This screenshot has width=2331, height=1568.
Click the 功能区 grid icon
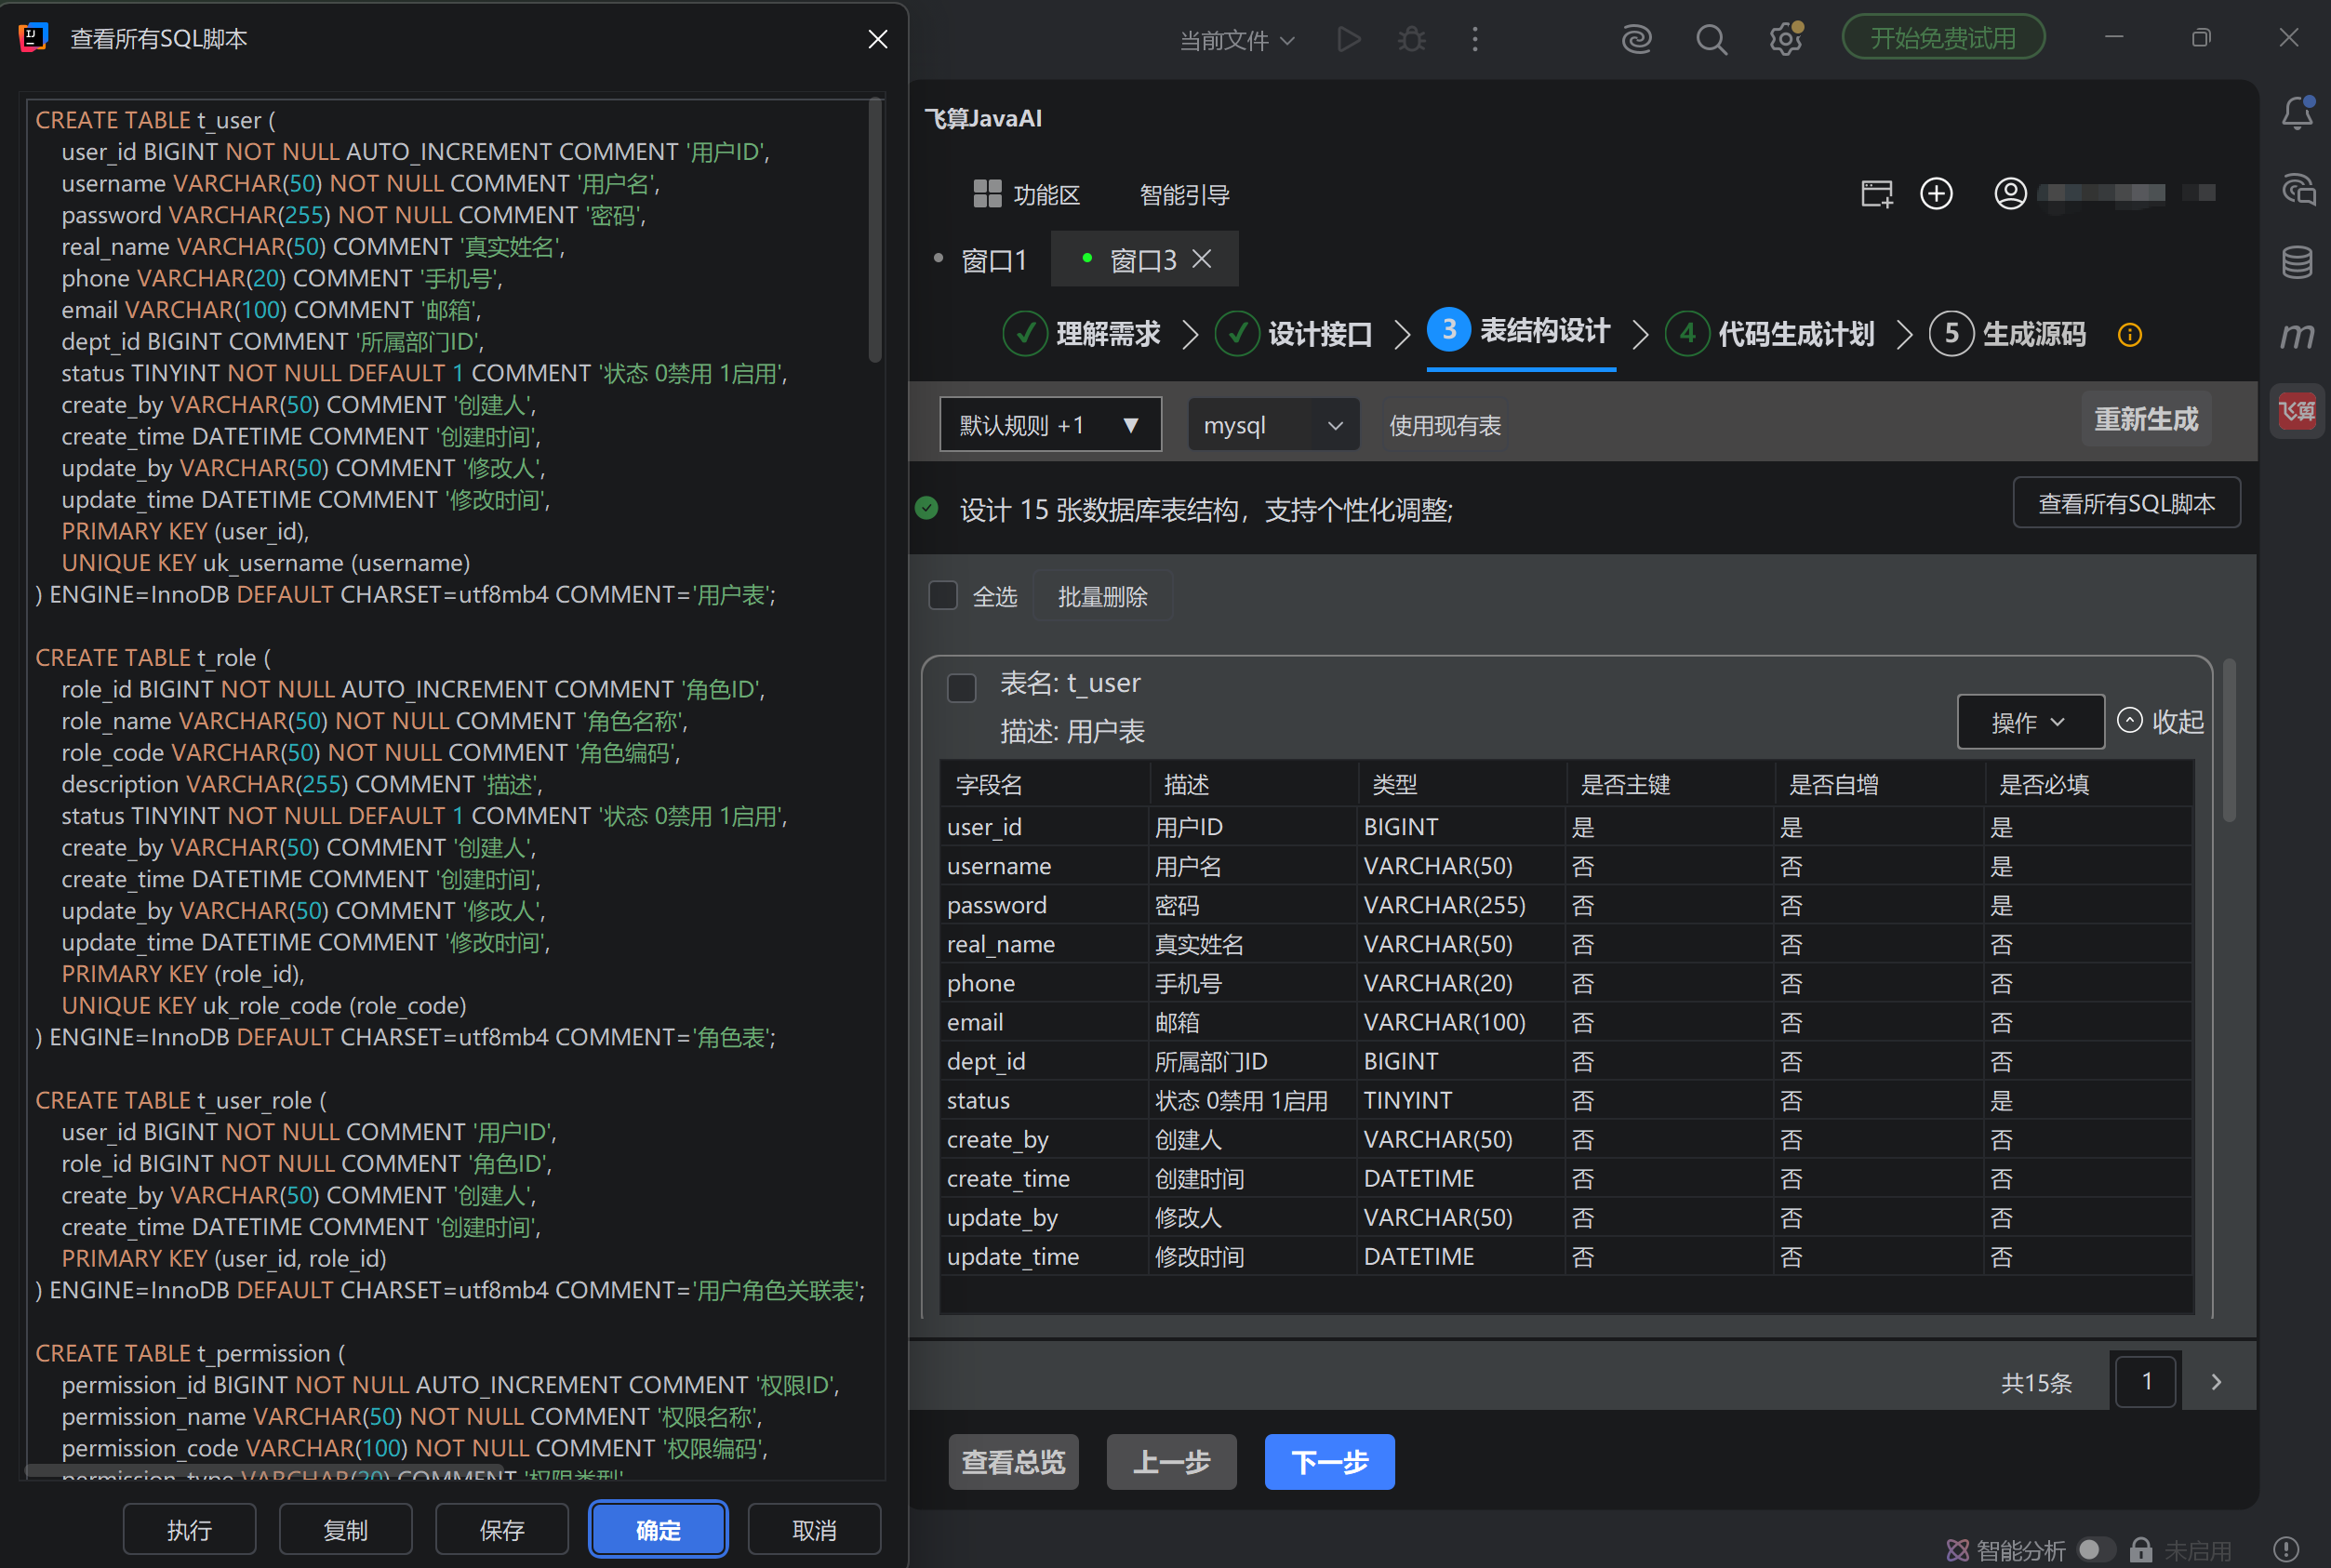pos(987,194)
